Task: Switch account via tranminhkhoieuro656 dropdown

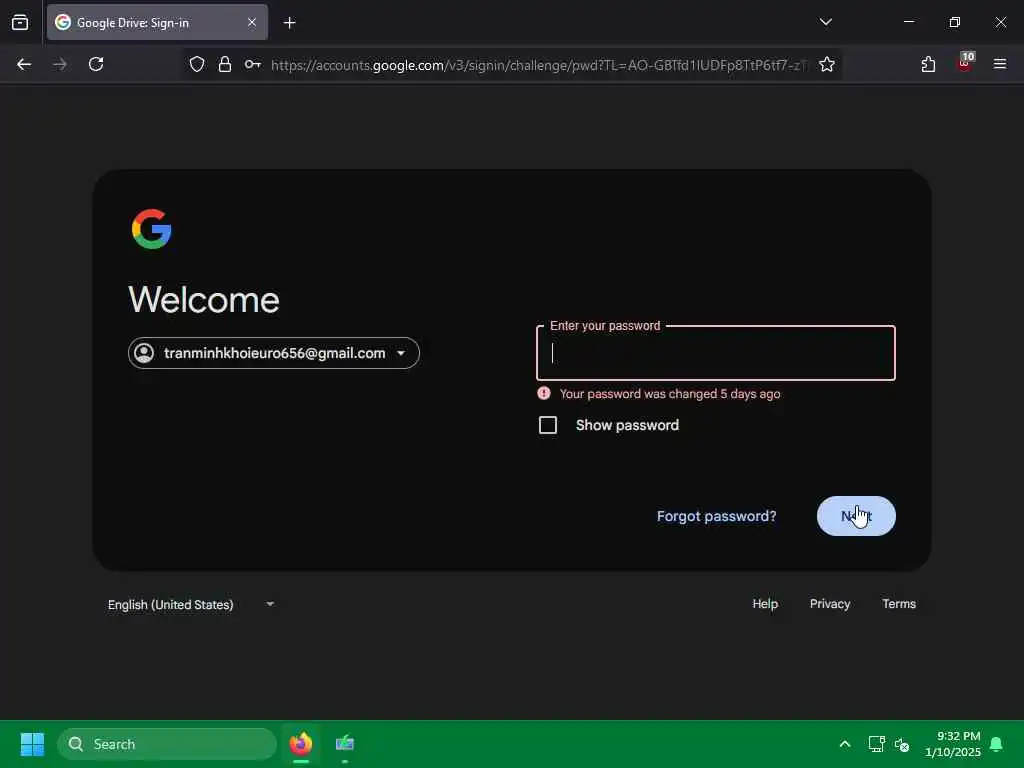Action: pyautogui.click(x=274, y=353)
